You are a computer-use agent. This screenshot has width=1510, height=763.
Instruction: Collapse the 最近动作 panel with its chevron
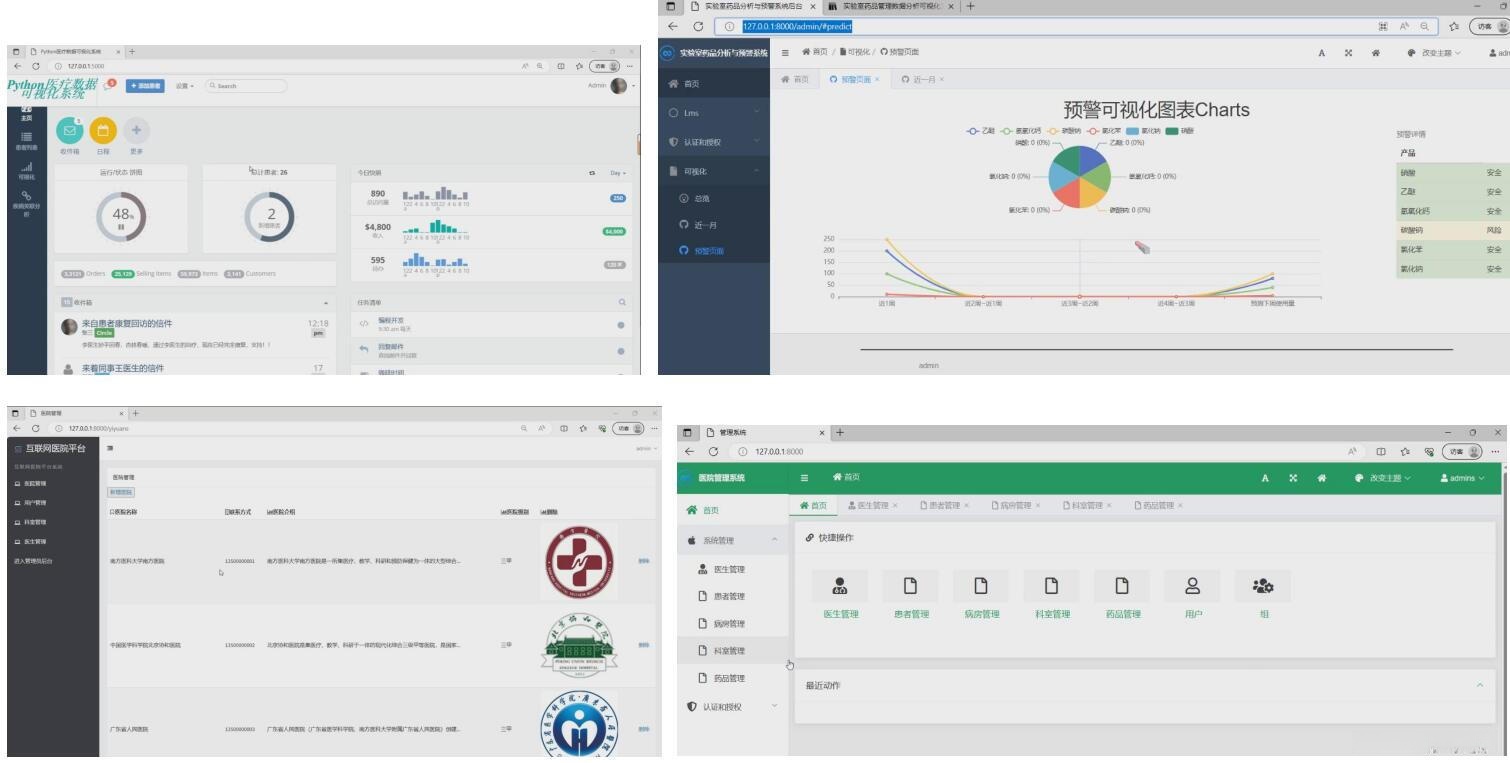1479,685
